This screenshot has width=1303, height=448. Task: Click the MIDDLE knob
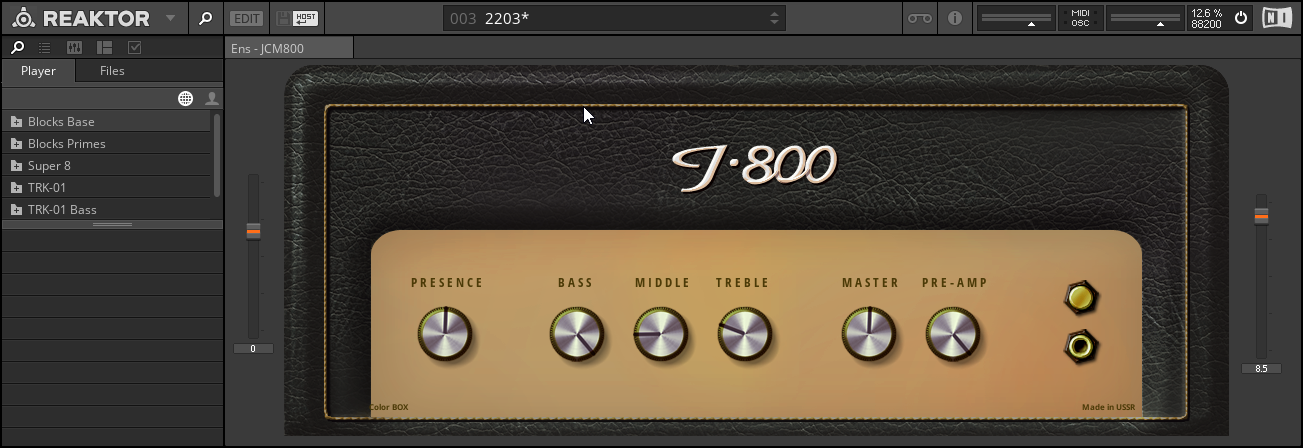pyautogui.click(x=661, y=334)
